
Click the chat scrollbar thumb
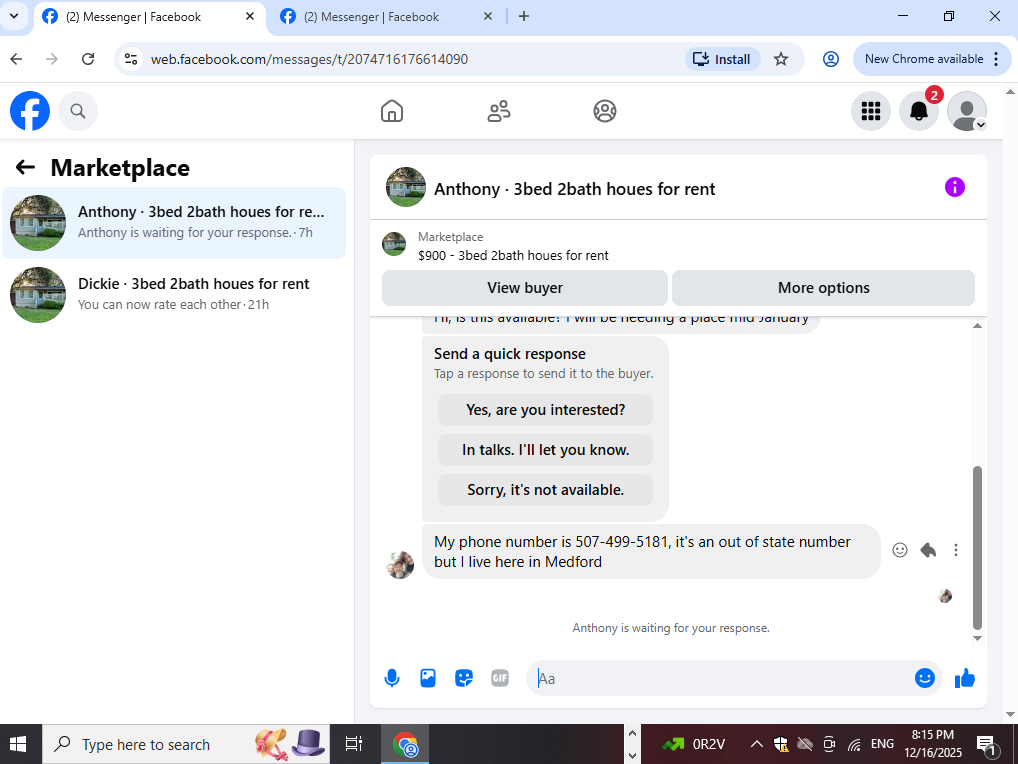click(977, 547)
